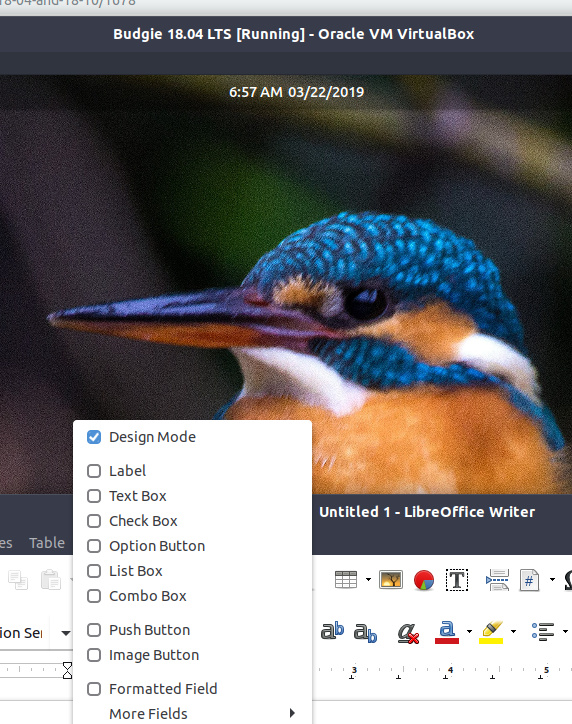572x724 pixels.
Task: Uncheck the Design Mode checkbox
Action: pyautogui.click(x=94, y=437)
